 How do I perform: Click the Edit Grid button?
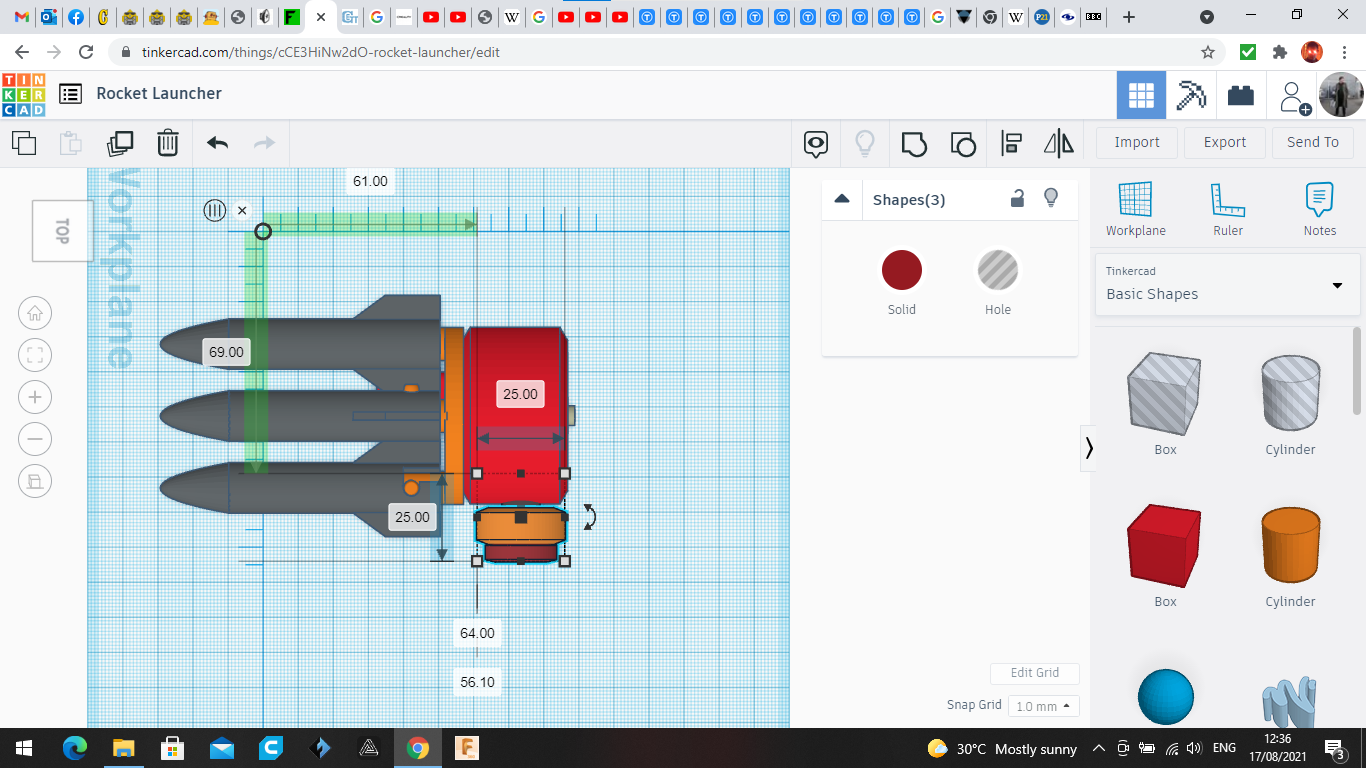(1034, 673)
